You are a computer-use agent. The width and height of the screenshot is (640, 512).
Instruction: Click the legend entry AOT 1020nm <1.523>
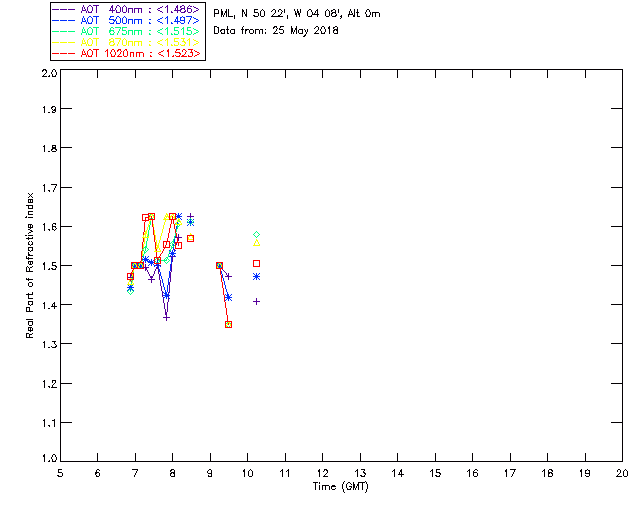click(127, 53)
